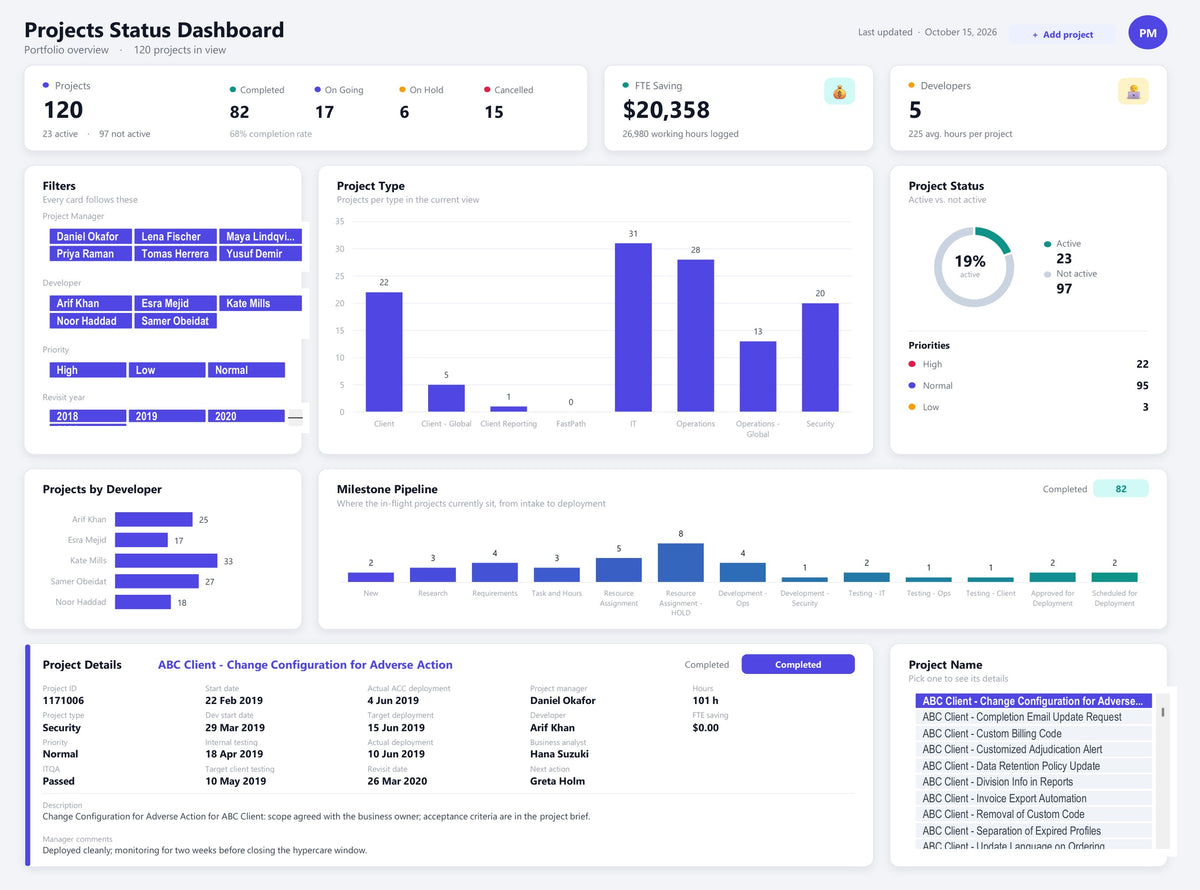Select revisit year 2018
Viewport: 1200px width, 890px height.
(88, 416)
